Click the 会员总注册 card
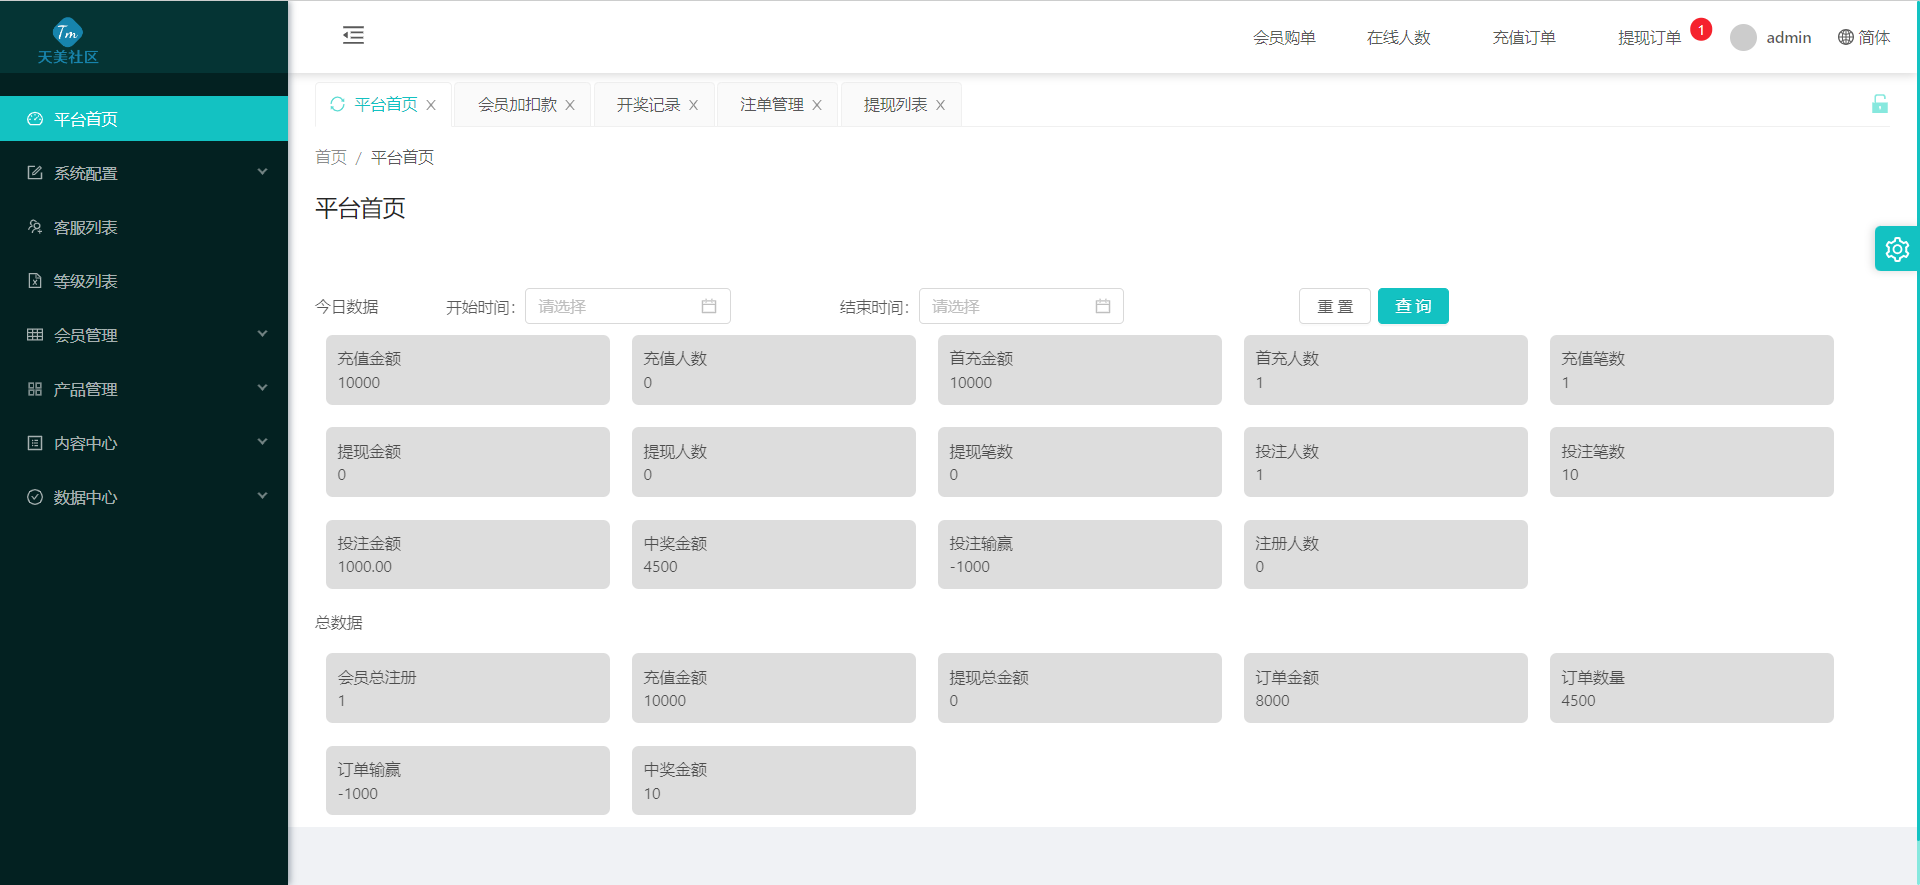Viewport: 1920px width, 885px height. point(468,688)
